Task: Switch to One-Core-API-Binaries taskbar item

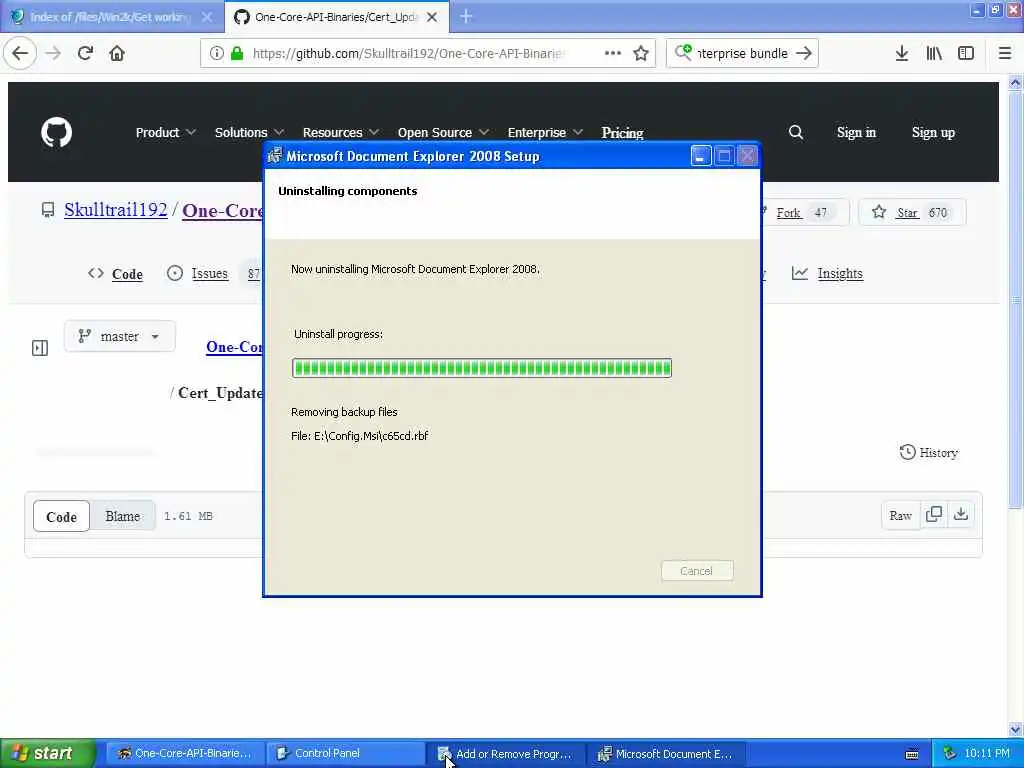Action: coord(185,753)
